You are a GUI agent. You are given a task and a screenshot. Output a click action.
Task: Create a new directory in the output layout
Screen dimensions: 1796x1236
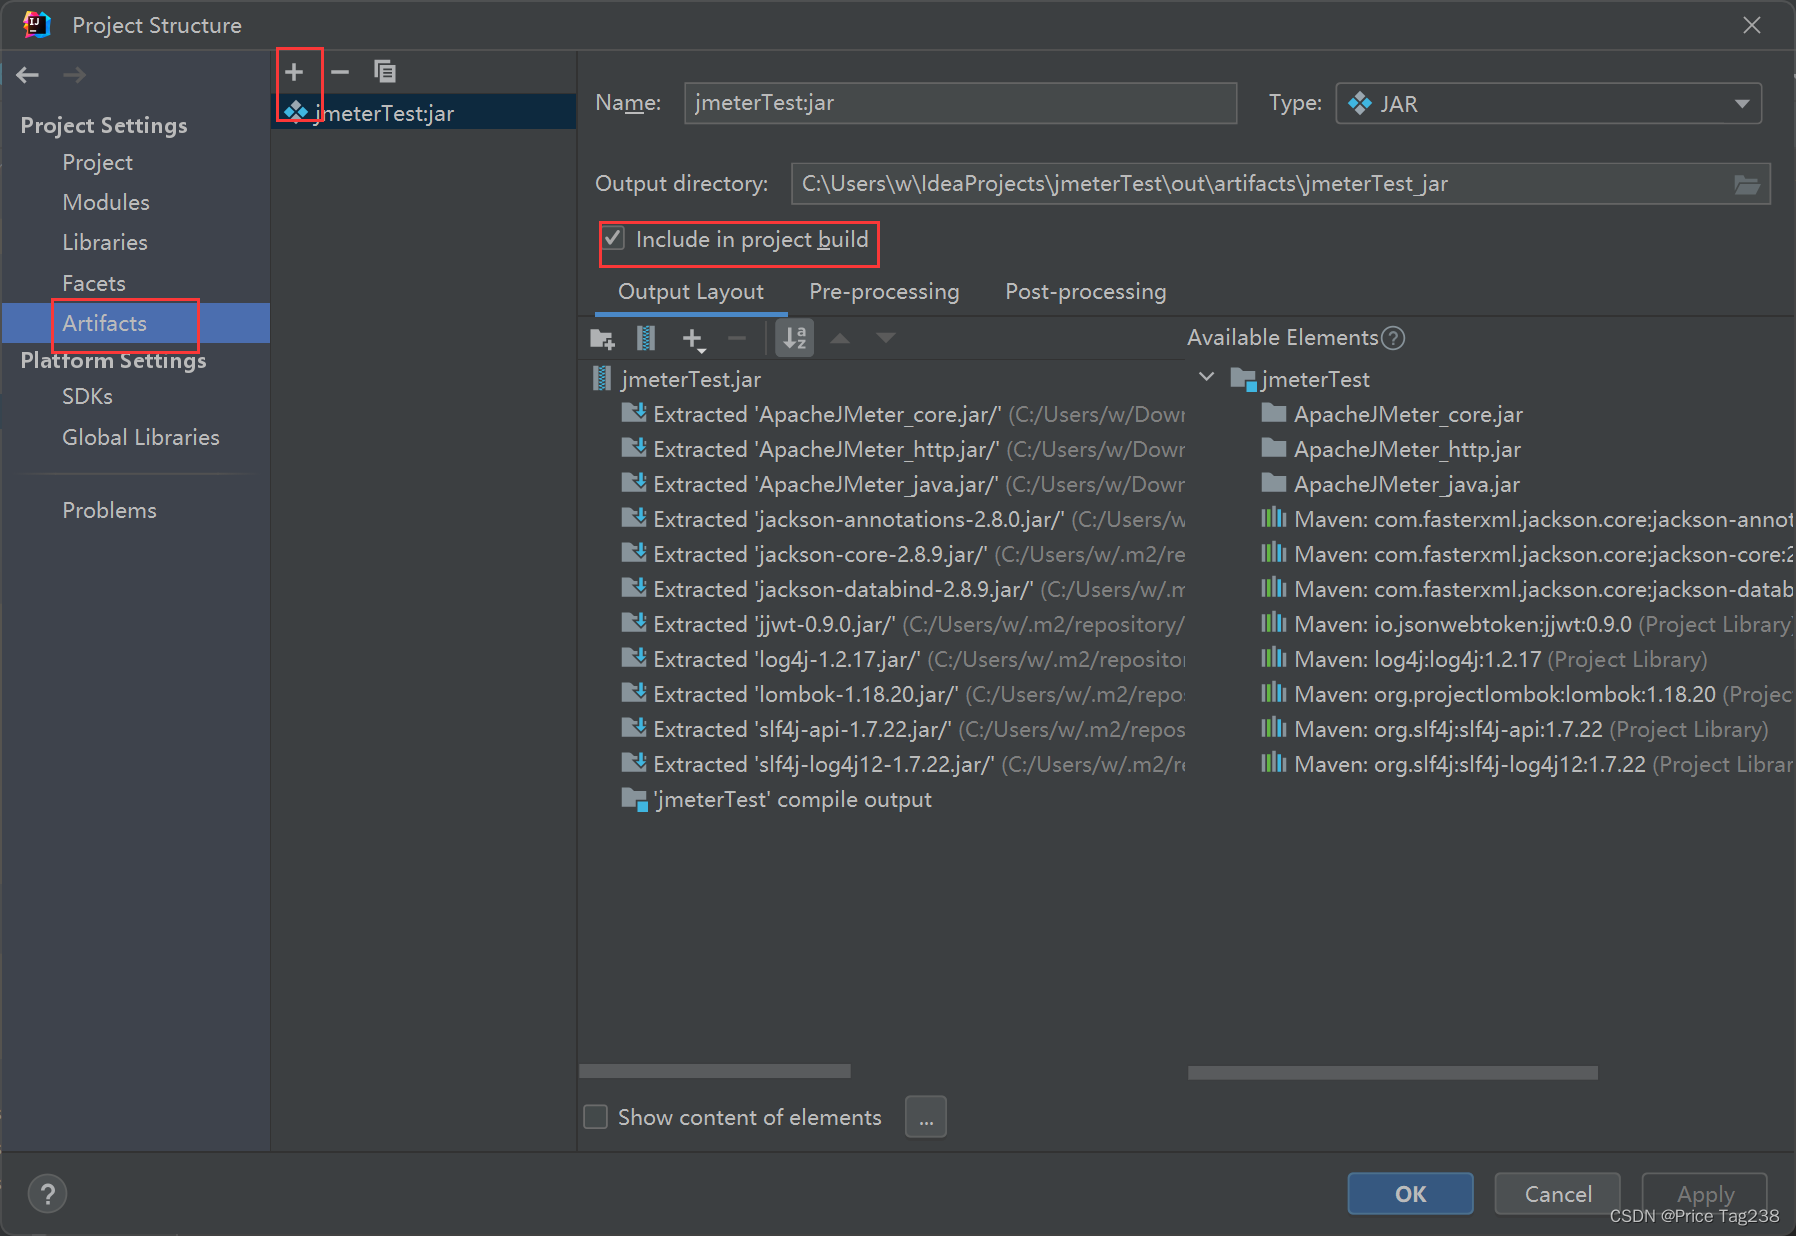(x=602, y=338)
